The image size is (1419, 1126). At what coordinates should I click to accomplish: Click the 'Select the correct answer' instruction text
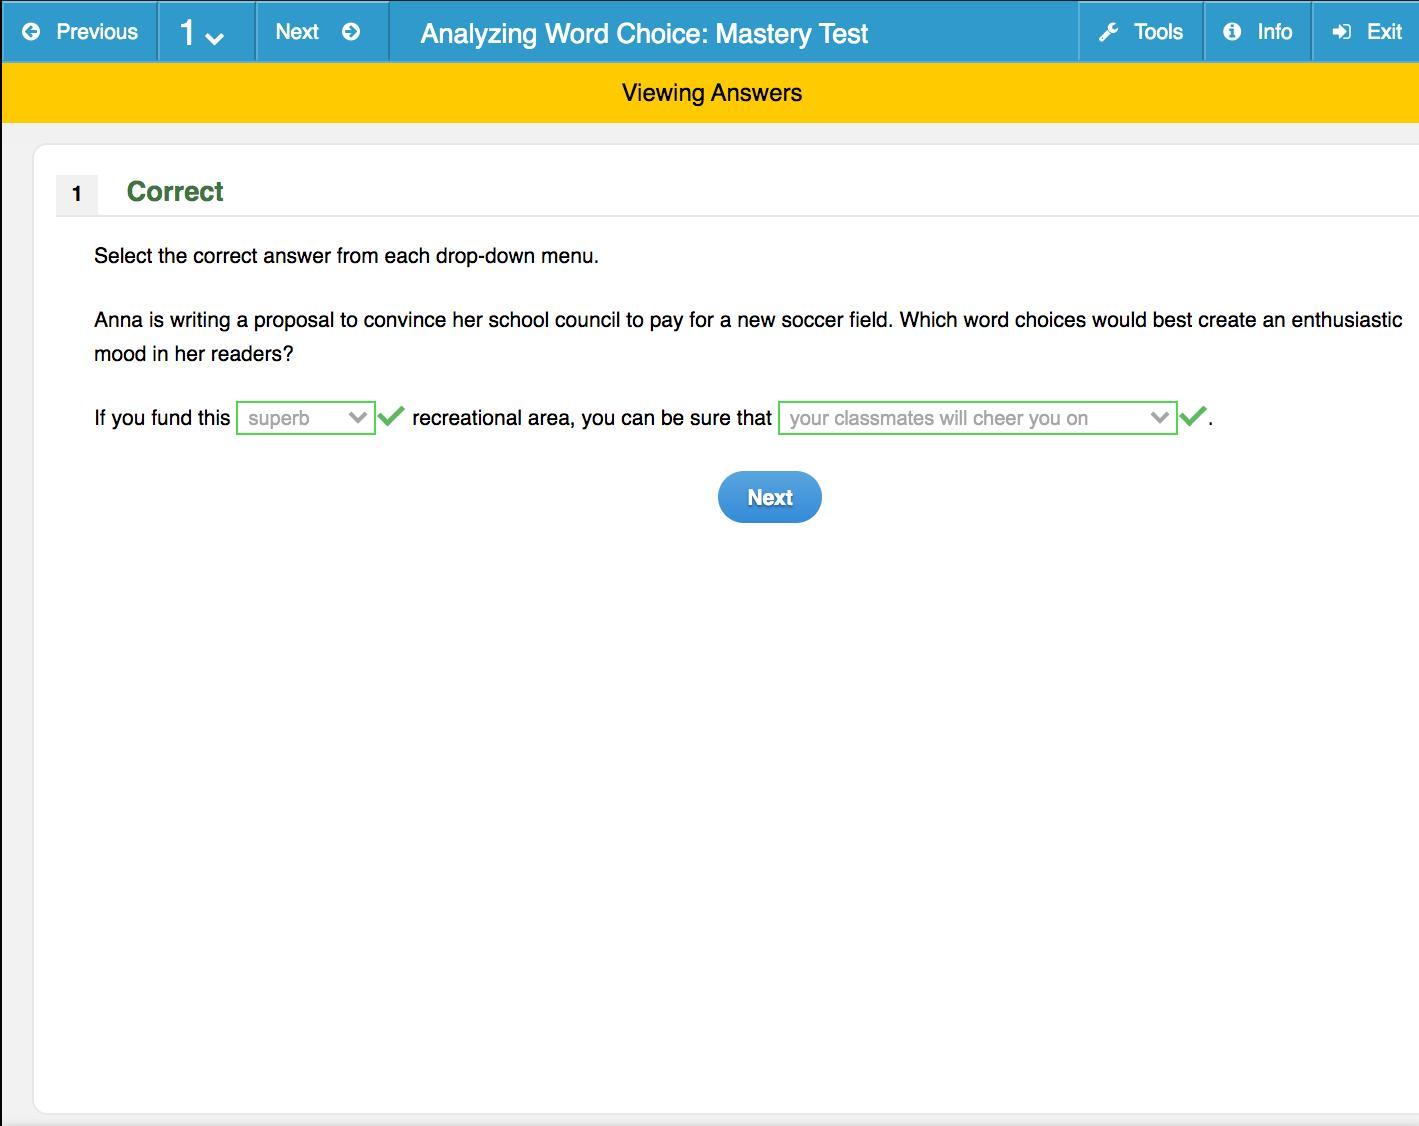click(346, 256)
